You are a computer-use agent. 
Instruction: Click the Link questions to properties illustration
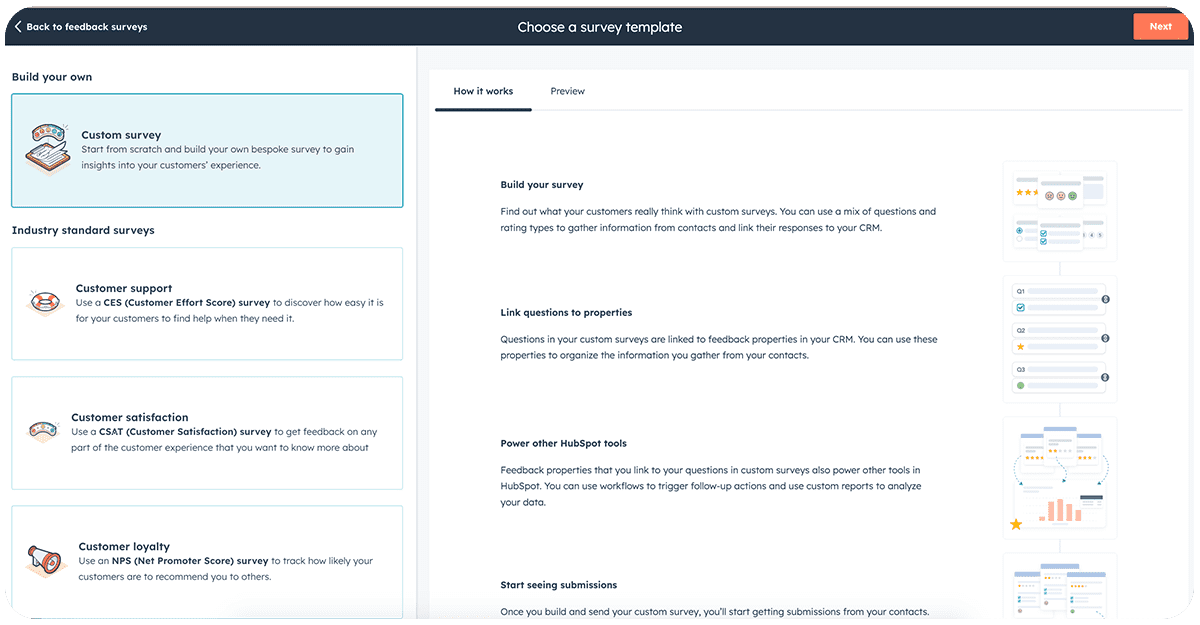point(1060,340)
